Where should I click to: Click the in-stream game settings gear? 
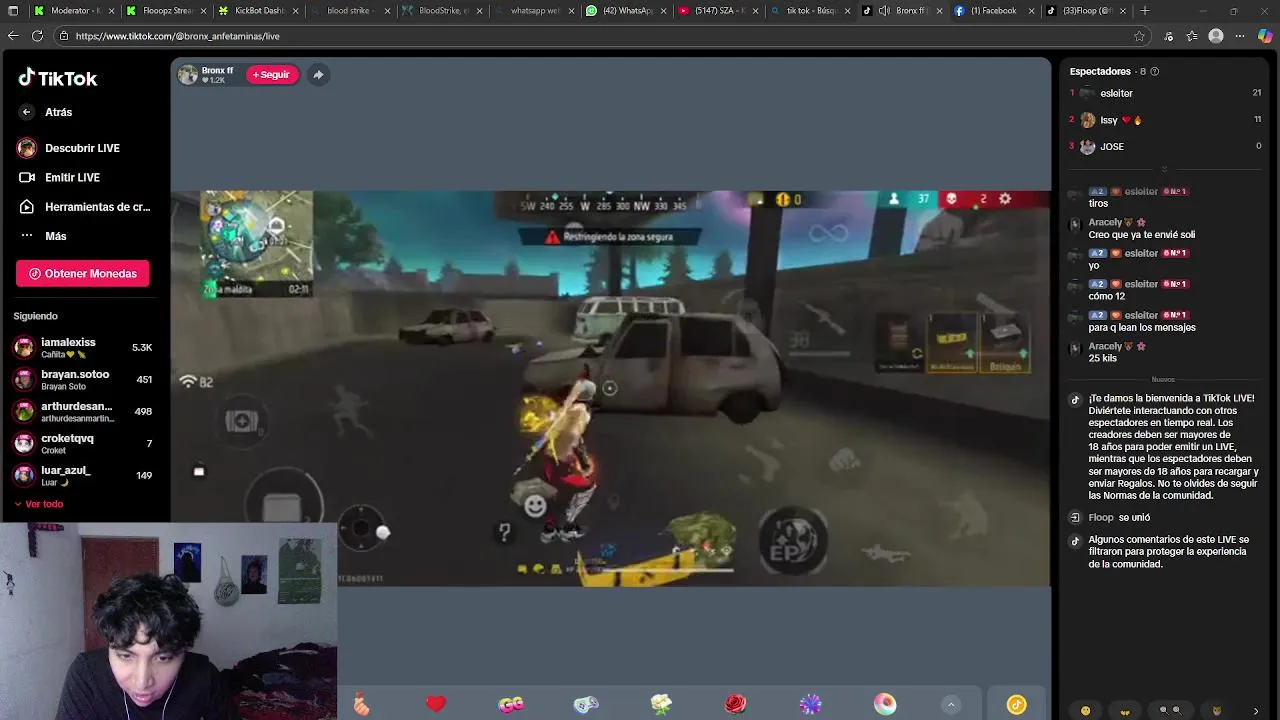point(1005,199)
